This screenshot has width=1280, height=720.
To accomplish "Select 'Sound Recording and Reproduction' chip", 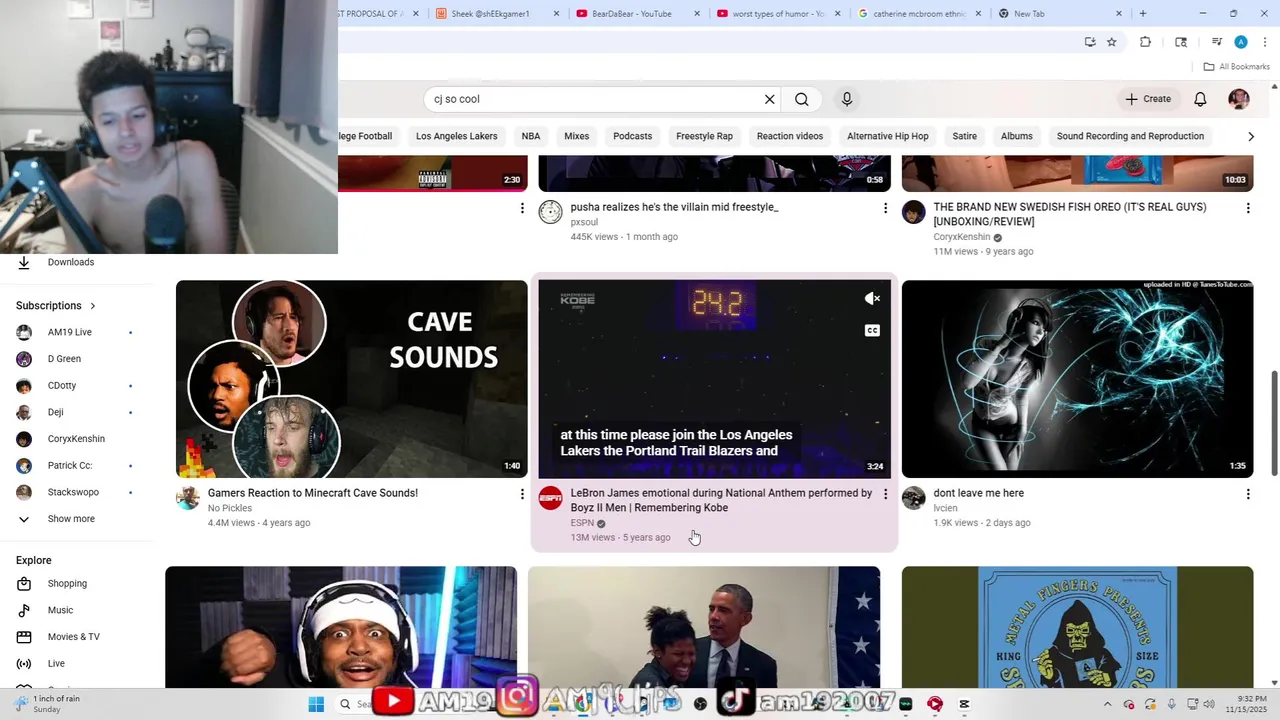I will click(x=1130, y=136).
